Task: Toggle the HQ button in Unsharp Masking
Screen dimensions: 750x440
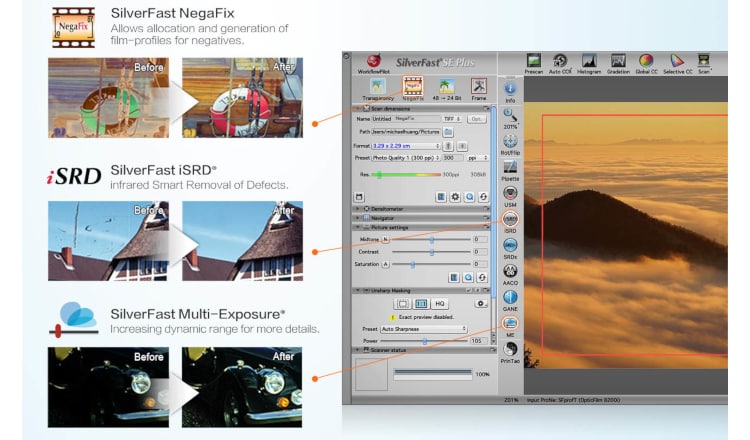Action: [439, 304]
